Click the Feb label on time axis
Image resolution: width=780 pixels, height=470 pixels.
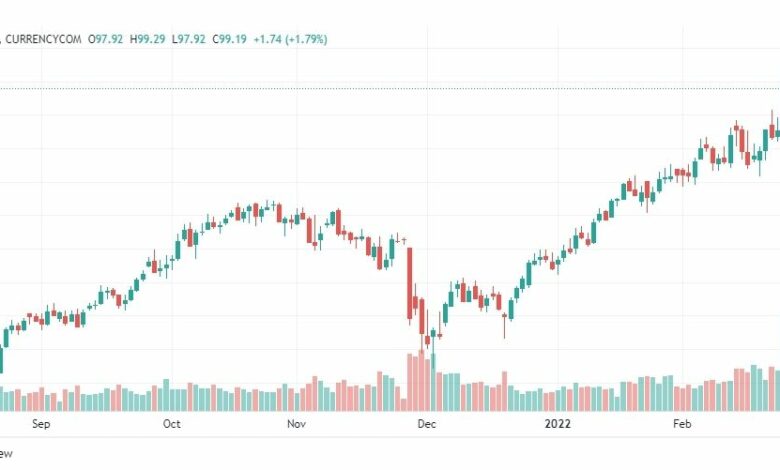pos(682,424)
